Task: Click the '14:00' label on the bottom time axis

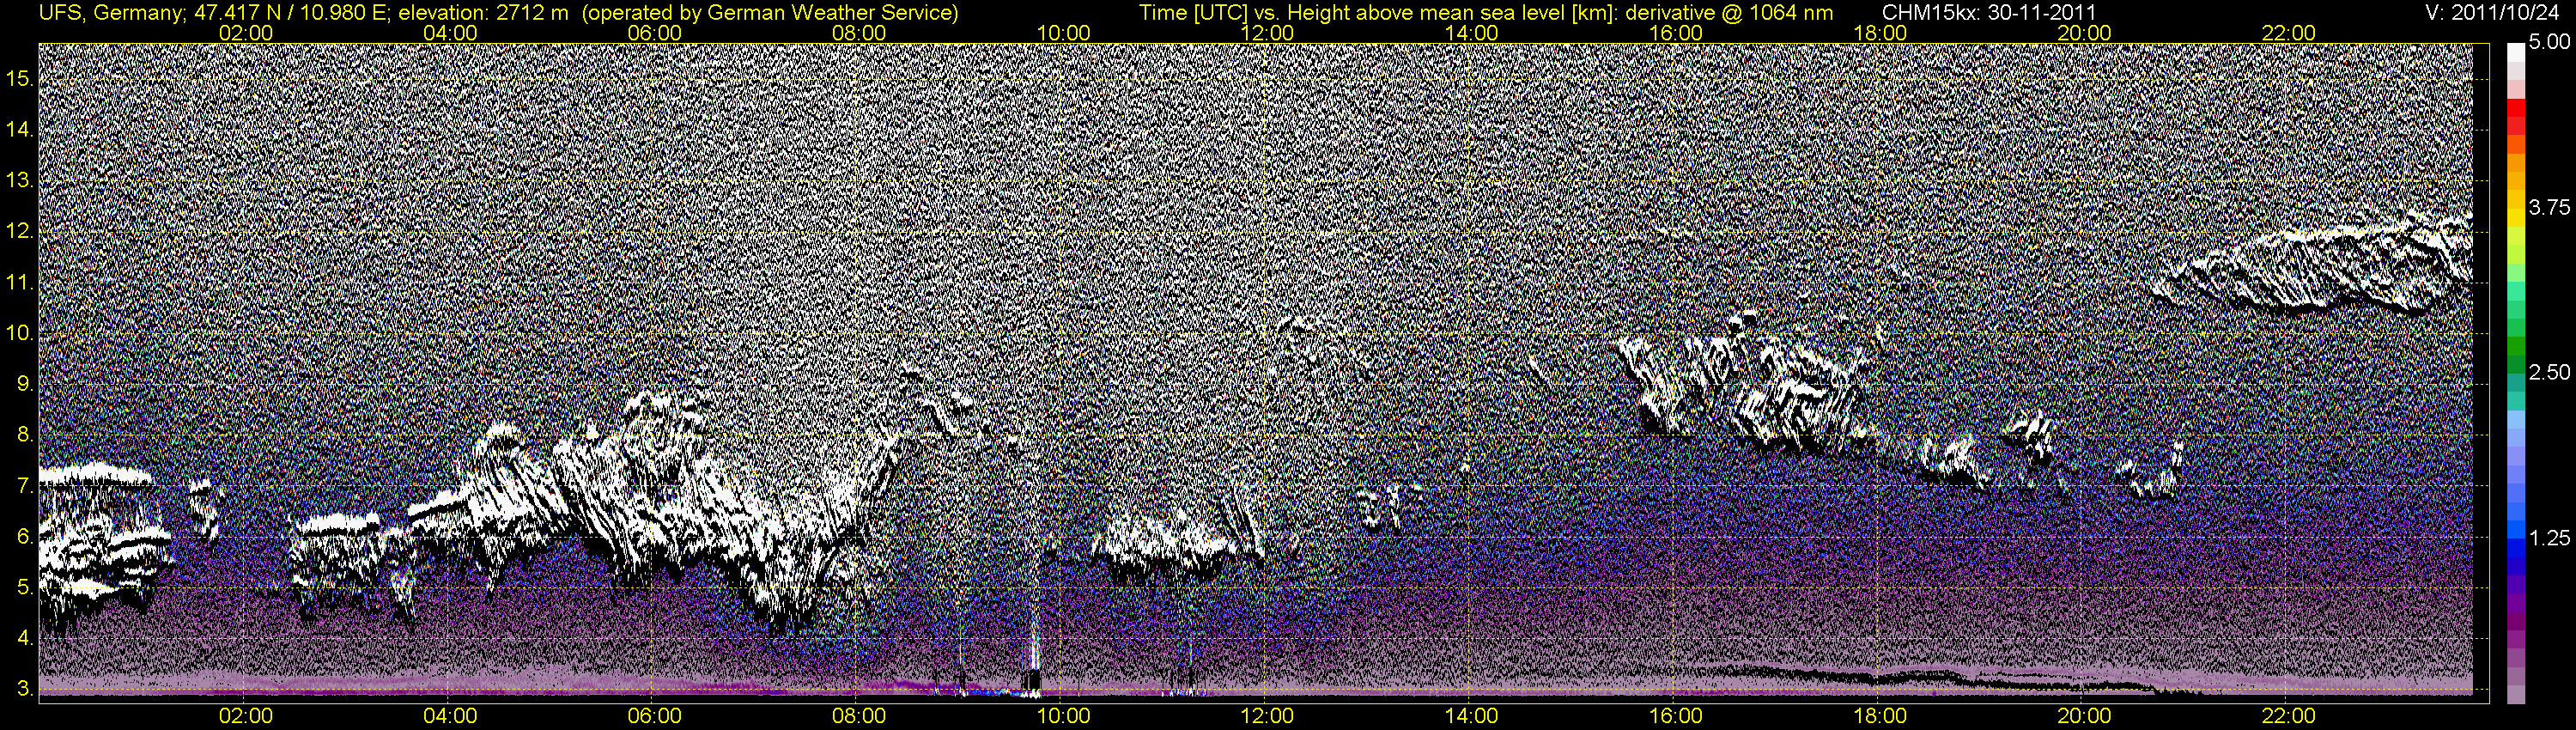Action: point(1472,716)
